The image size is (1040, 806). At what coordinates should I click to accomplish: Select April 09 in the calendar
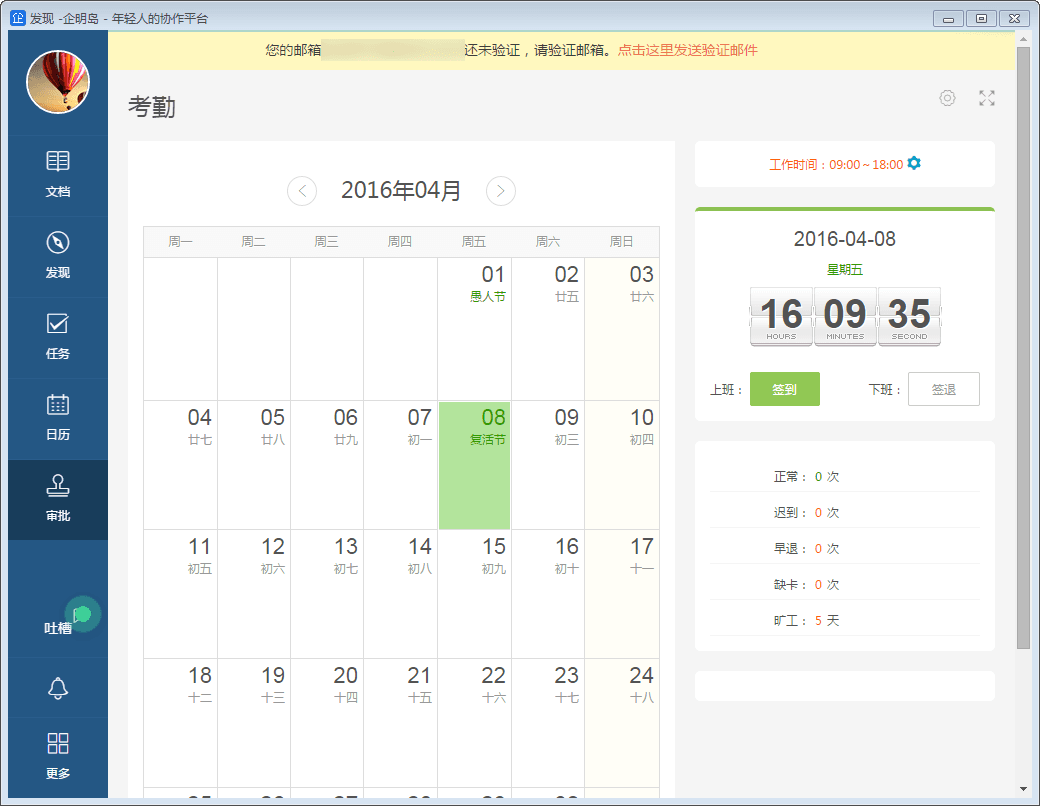click(x=548, y=465)
